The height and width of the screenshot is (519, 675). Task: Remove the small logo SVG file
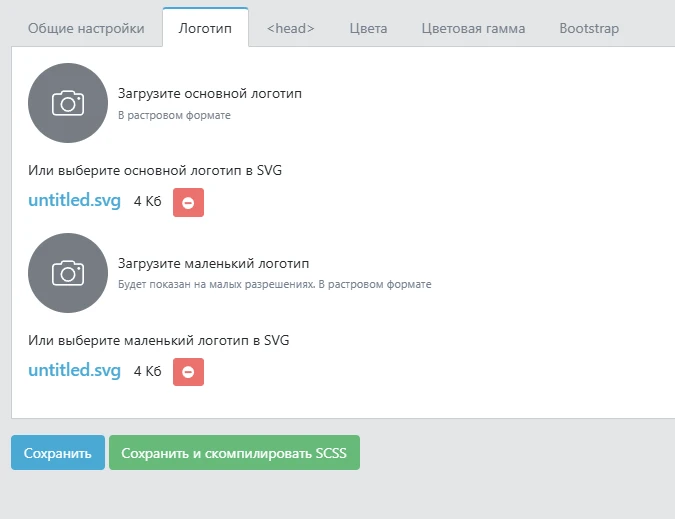[x=188, y=372]
